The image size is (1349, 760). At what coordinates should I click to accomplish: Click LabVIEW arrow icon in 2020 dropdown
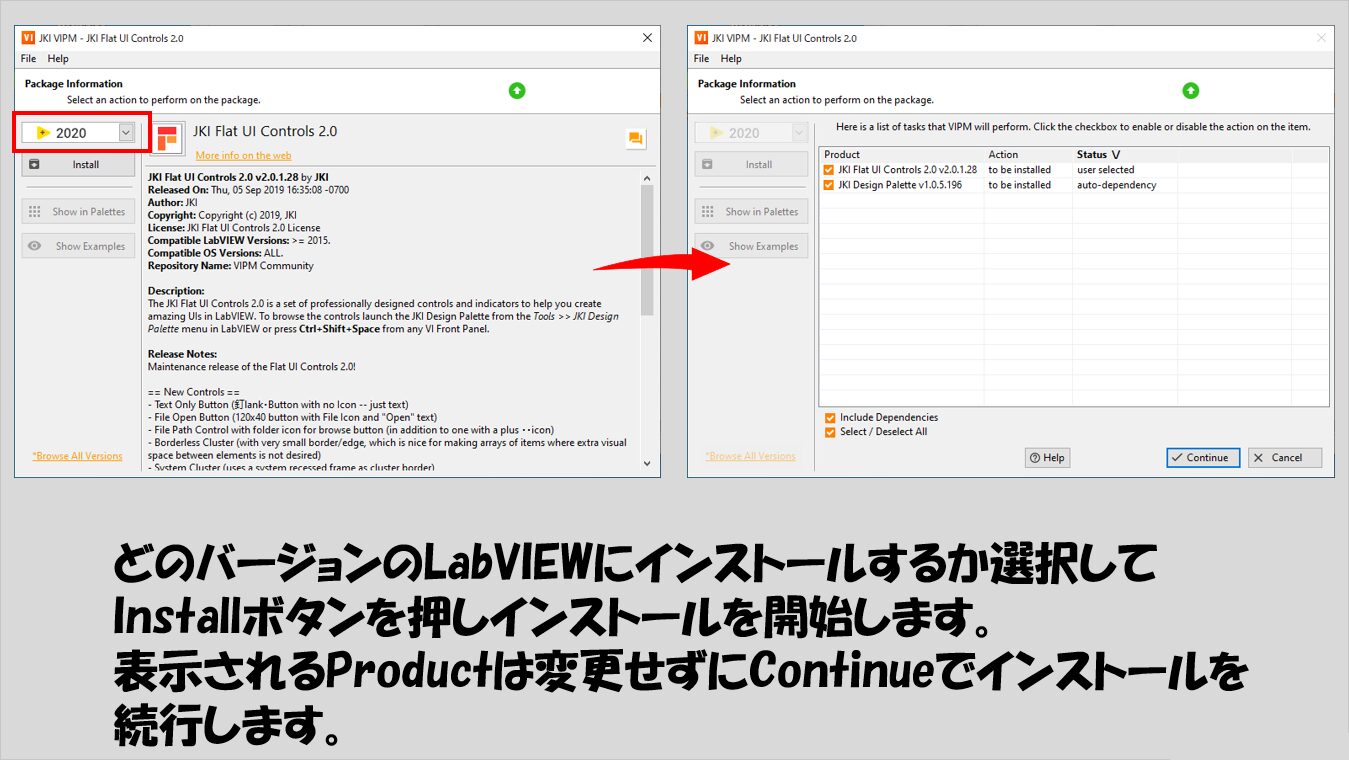[x=43, y=133]
